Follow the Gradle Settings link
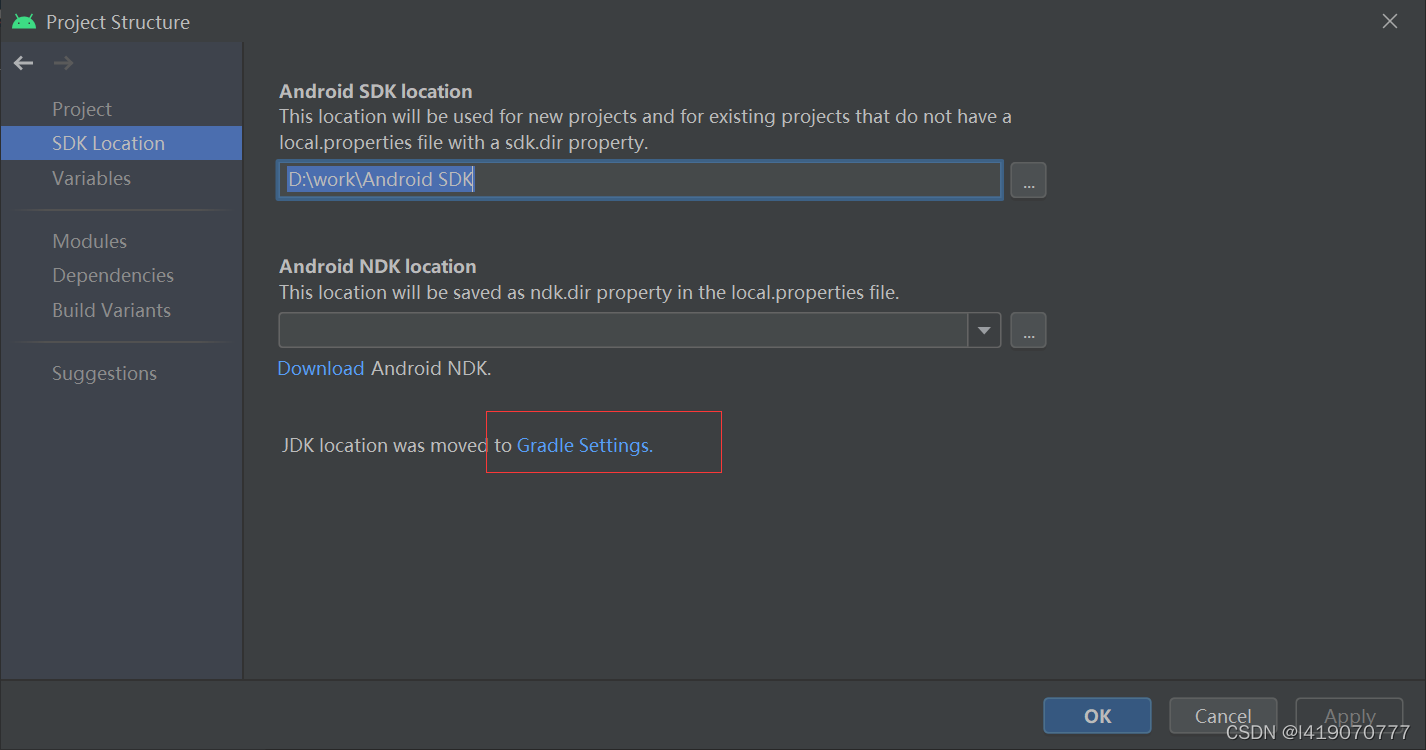This screenshot has height=750, width=1426. [584, 445]
